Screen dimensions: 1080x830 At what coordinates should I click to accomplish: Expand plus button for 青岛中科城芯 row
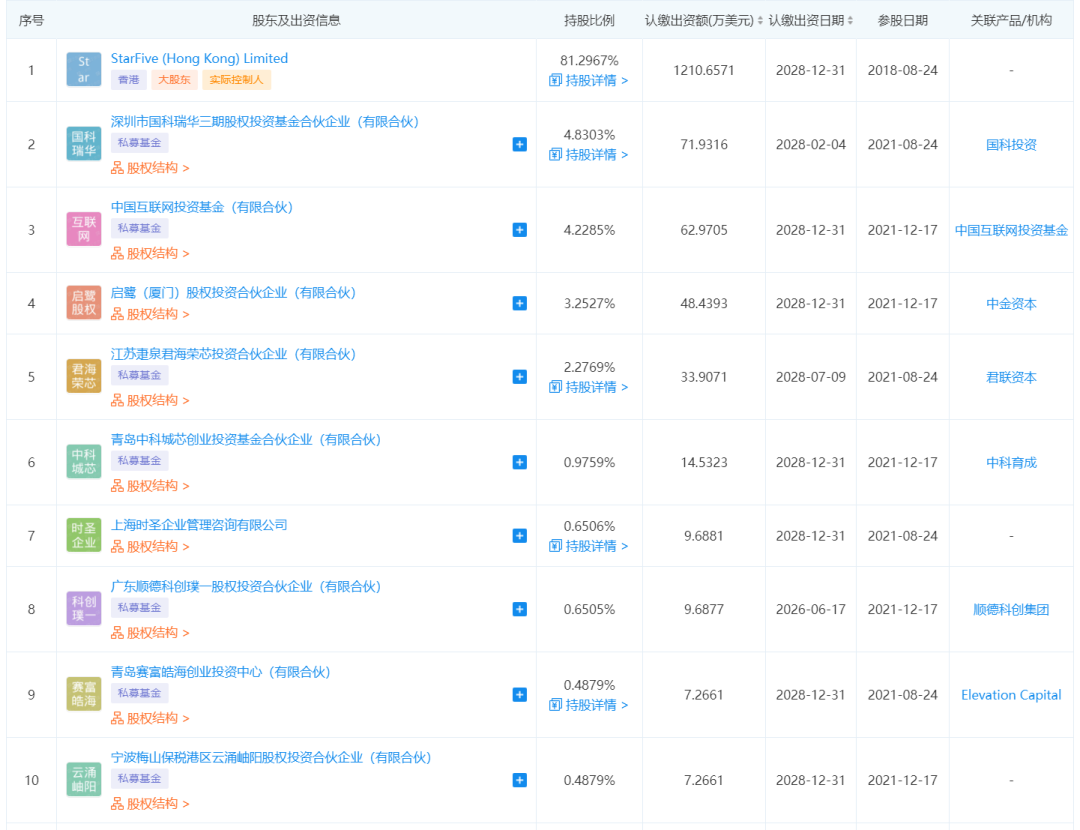pyautogui.click(x=519, y=462)
